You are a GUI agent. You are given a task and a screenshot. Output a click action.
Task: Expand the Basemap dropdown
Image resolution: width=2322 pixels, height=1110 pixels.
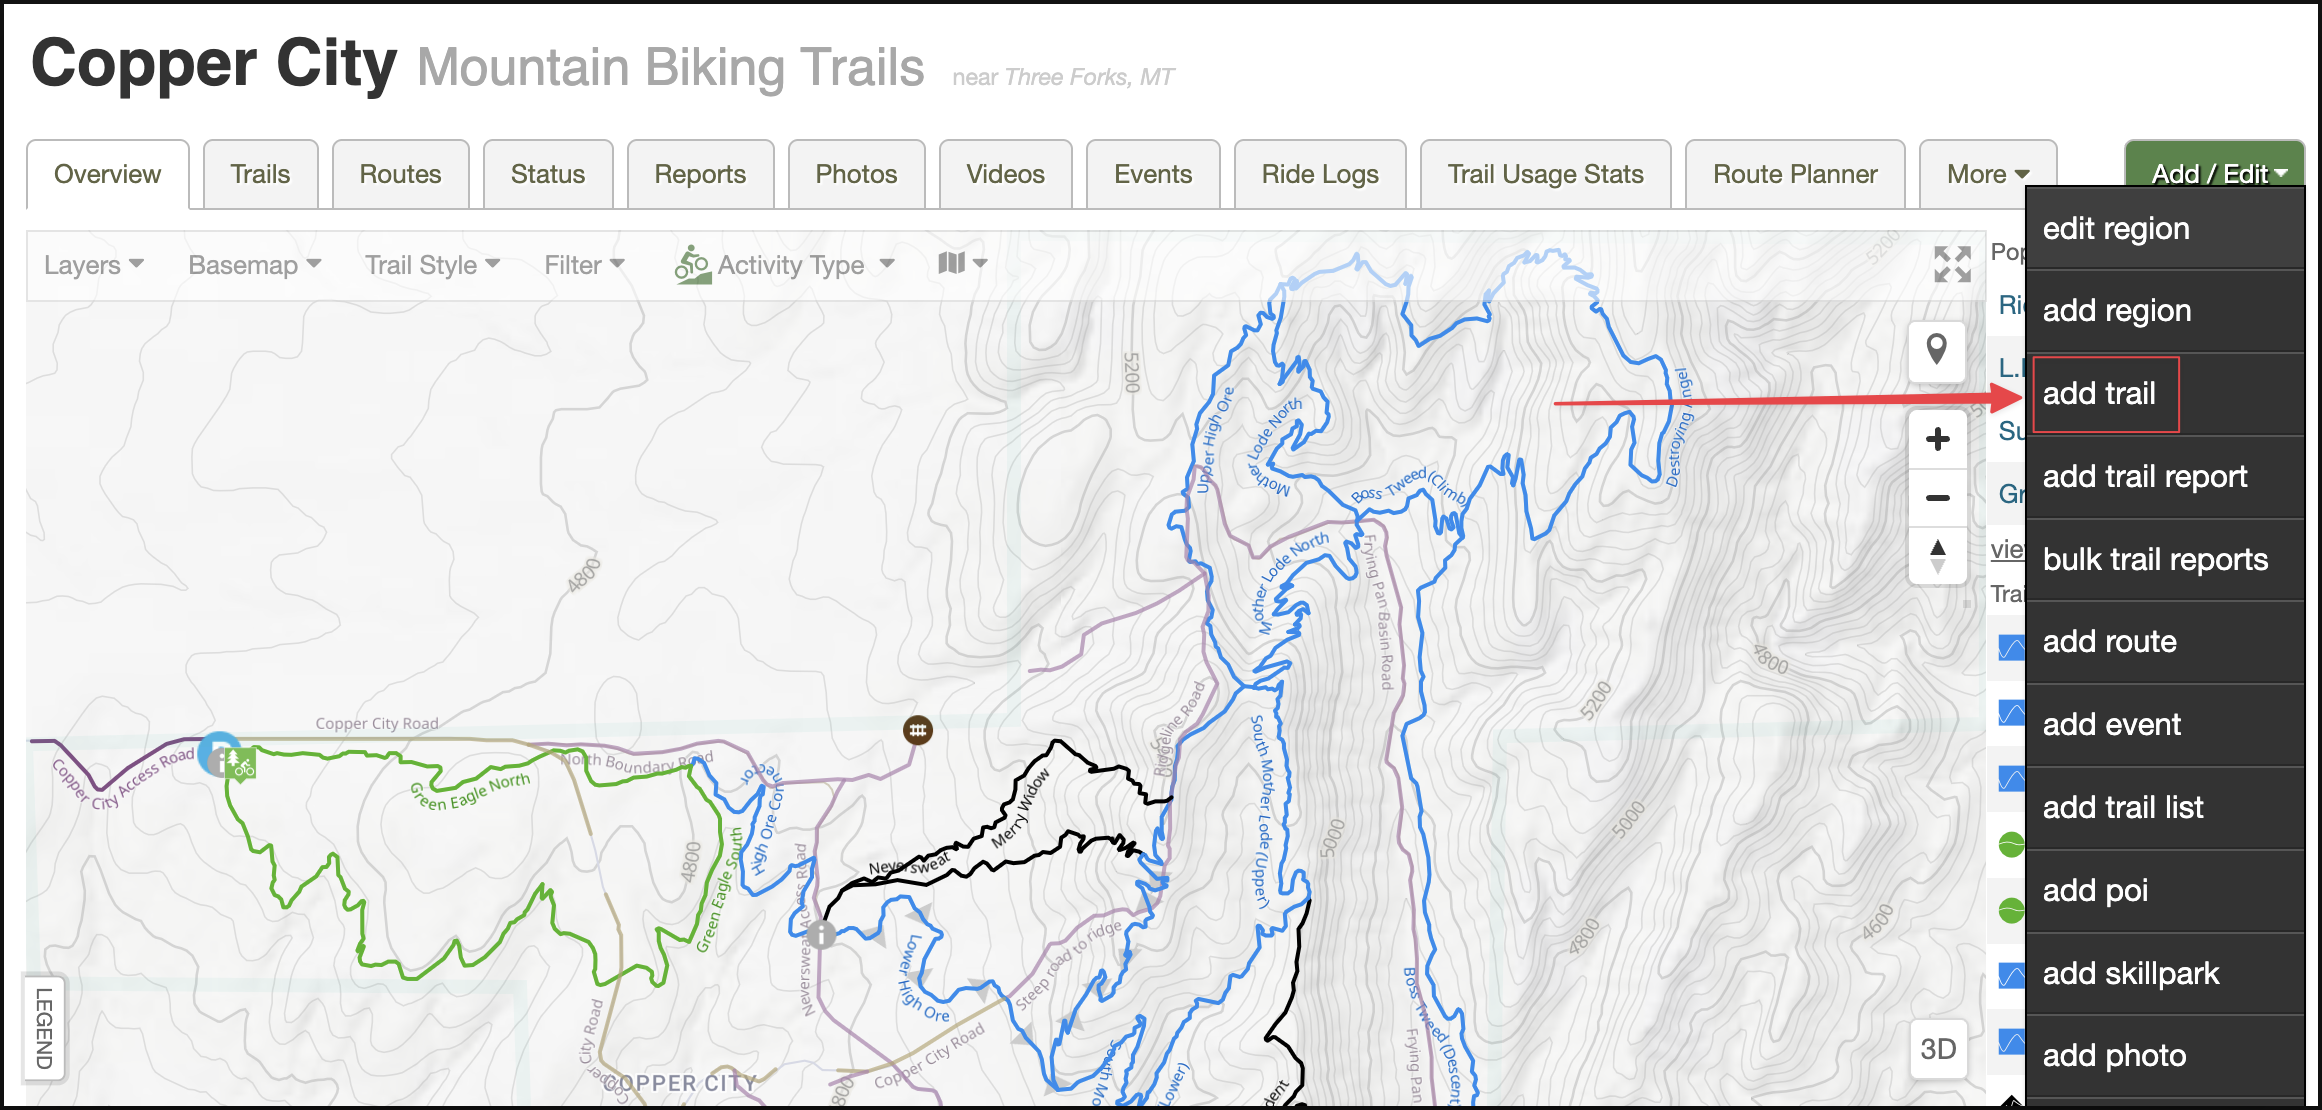tap(255, 265)
